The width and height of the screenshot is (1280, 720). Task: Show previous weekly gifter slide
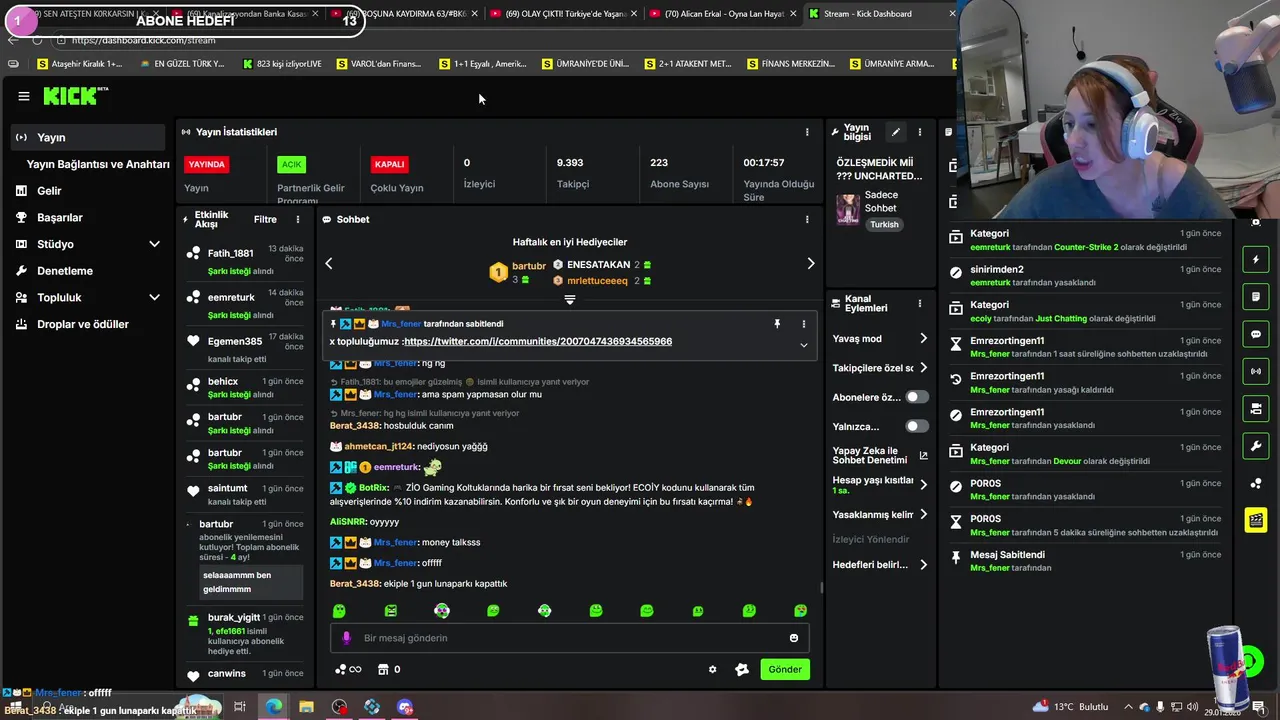(329, 263)
